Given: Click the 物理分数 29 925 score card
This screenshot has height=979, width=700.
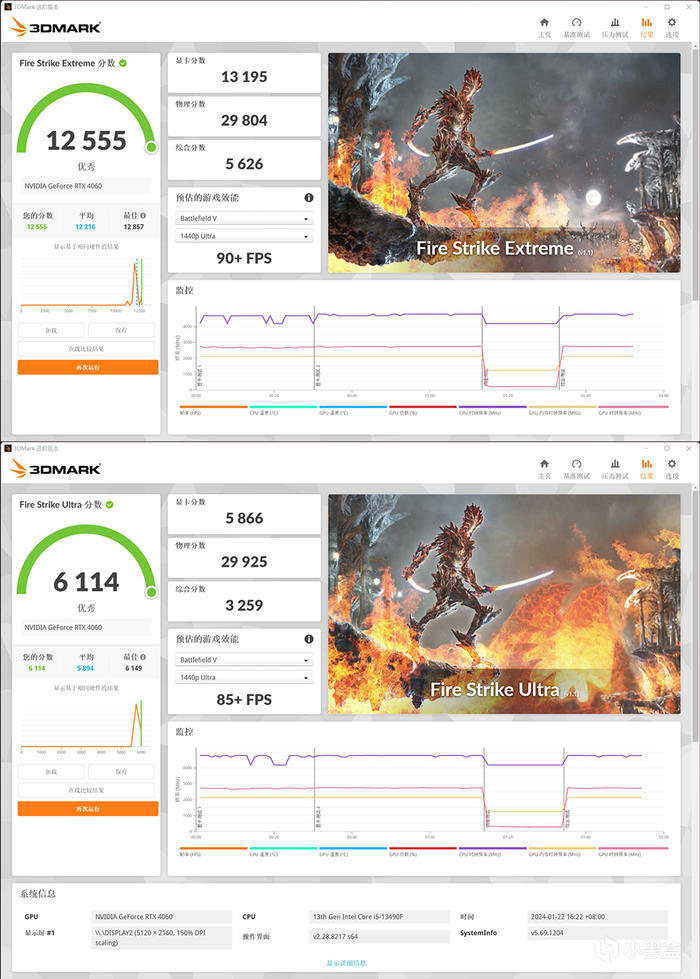Looking at the screenshot, I should coord(244,558).
